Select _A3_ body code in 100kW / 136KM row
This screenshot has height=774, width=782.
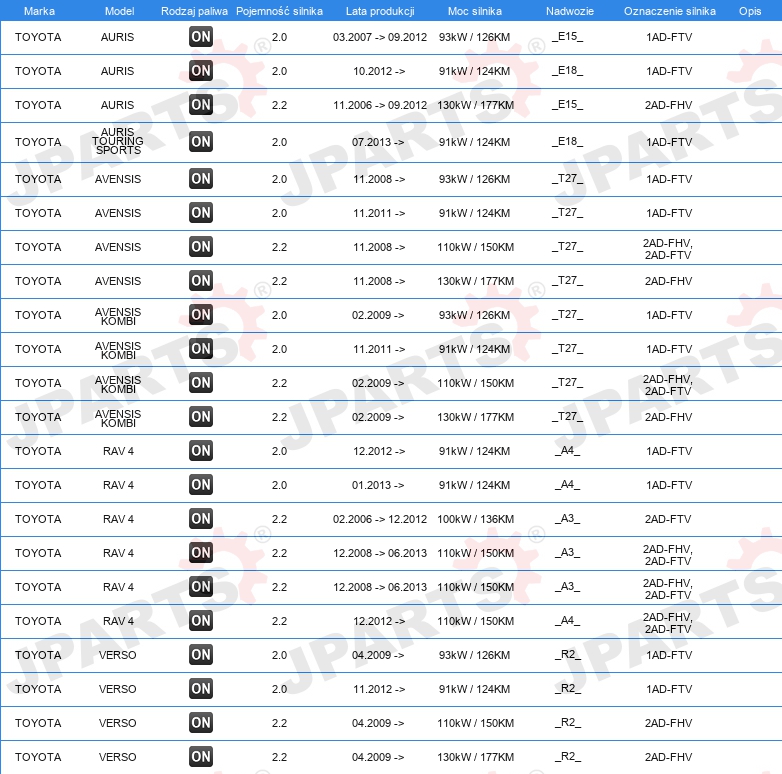(x=568, y=519)
